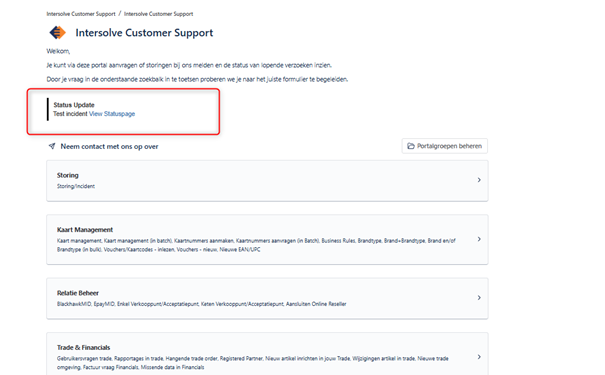Open first Intersolve Customer Support breadcrumb
The width and height of the screenshot is (605, 375).
[x=81, y=14]
